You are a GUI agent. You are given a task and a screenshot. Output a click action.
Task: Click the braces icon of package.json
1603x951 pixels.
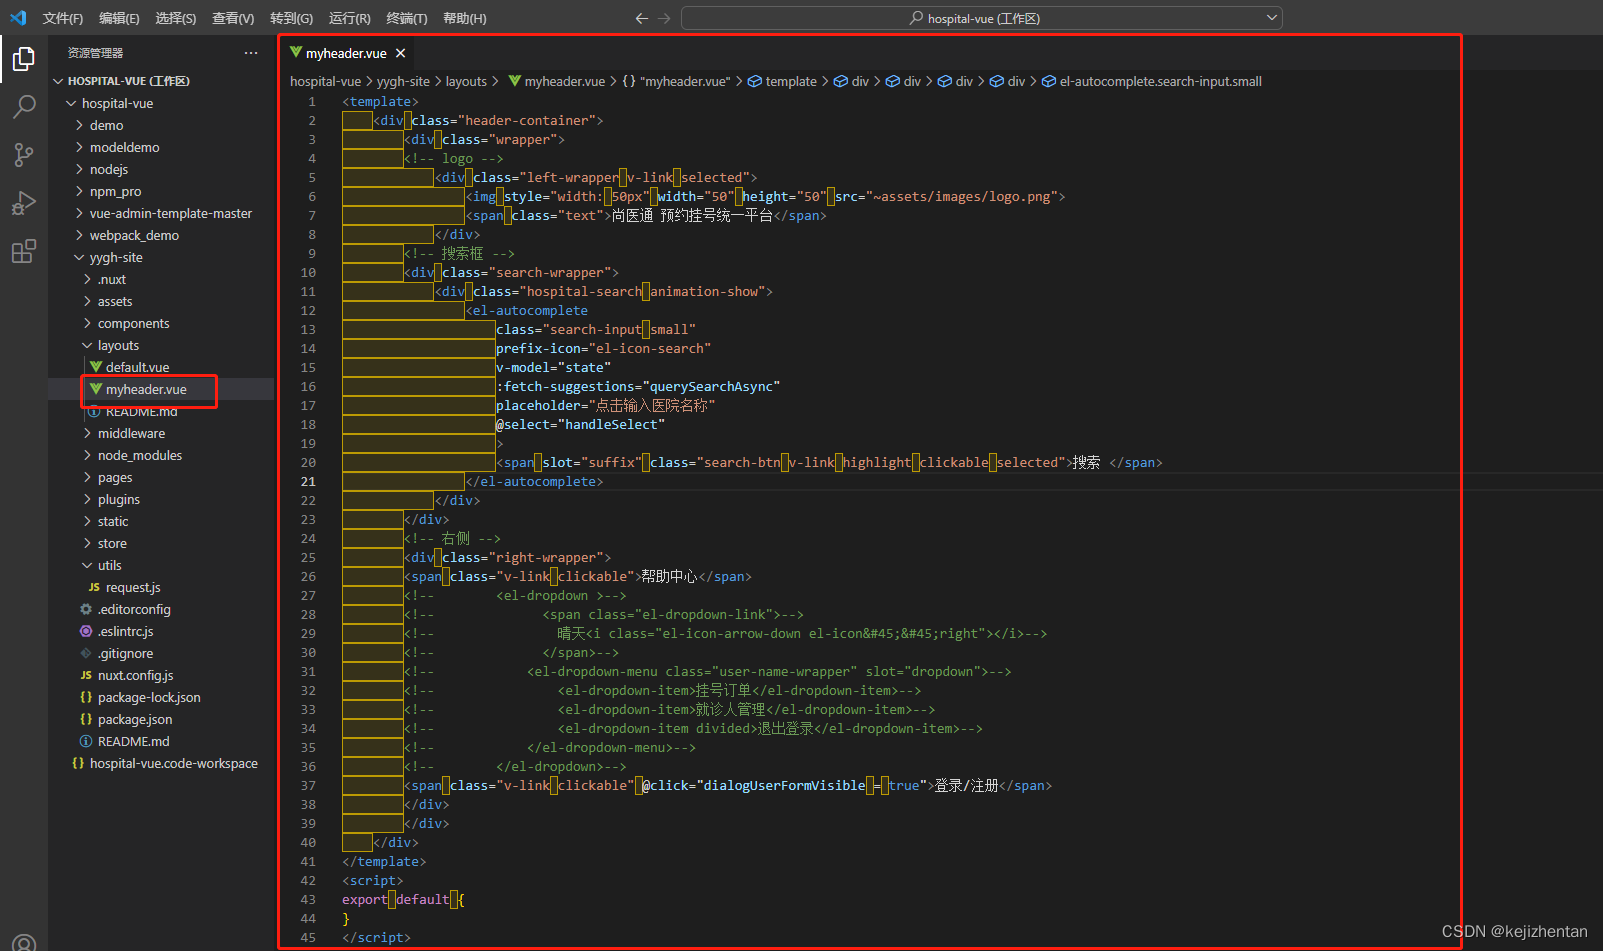(x=86, y=719)
